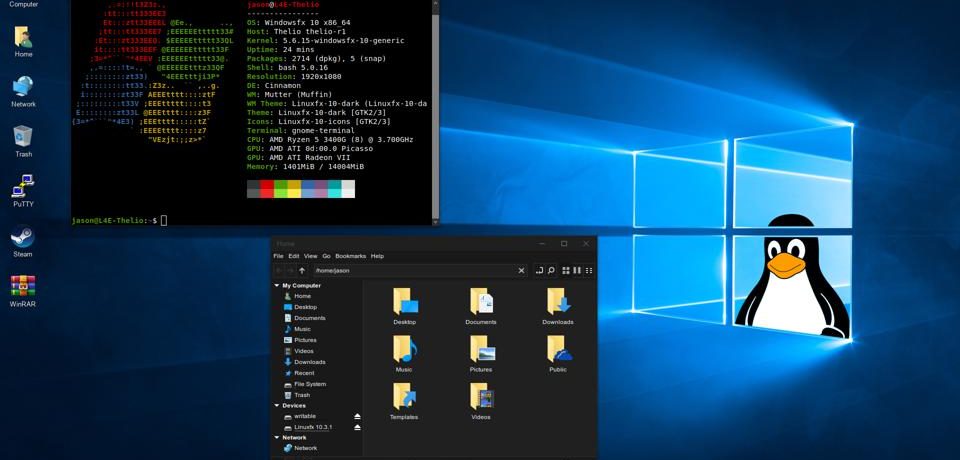The image size is (960, 460).
Task: Open the Trash desktop icon
Action: [x=23, y=141]
